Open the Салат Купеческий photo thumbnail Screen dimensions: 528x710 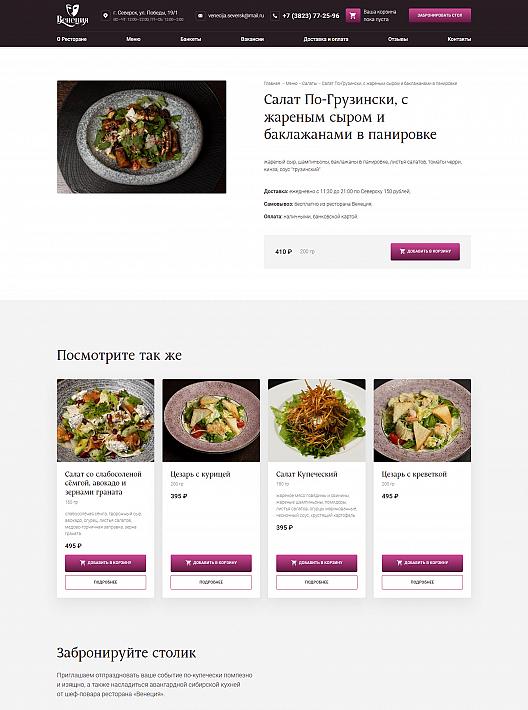click(317, 420)
